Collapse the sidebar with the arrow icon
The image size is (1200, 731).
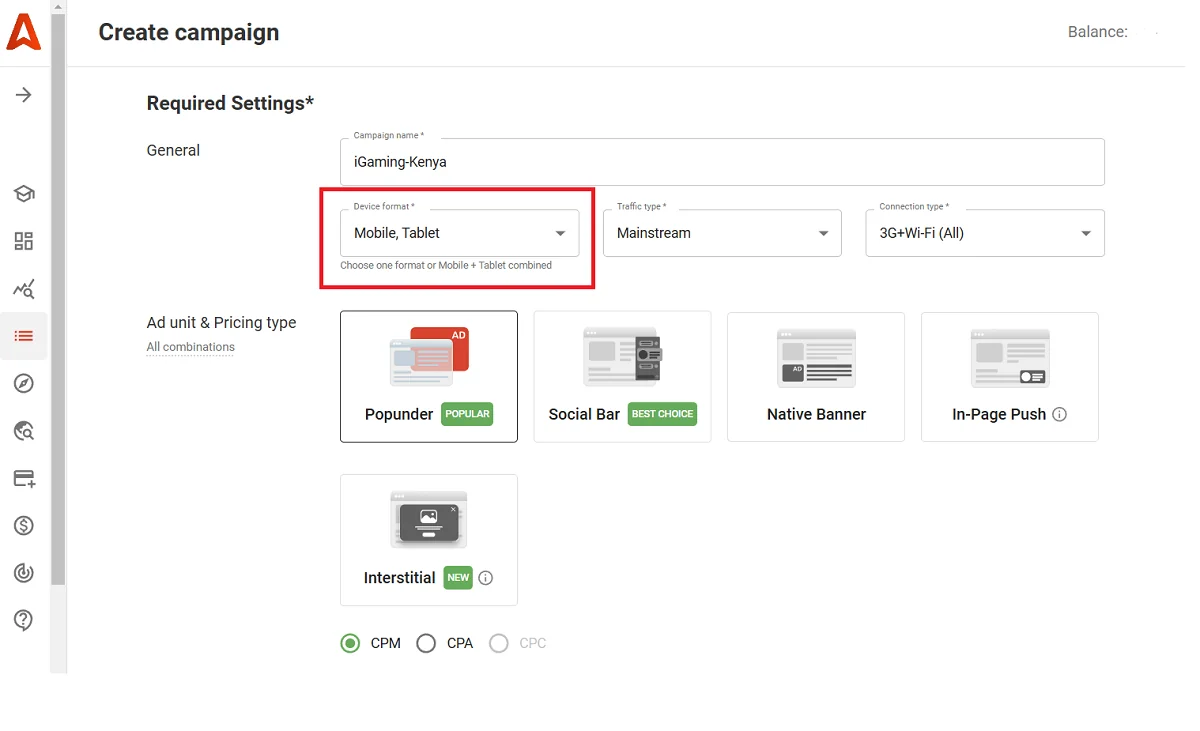point(24,94)
